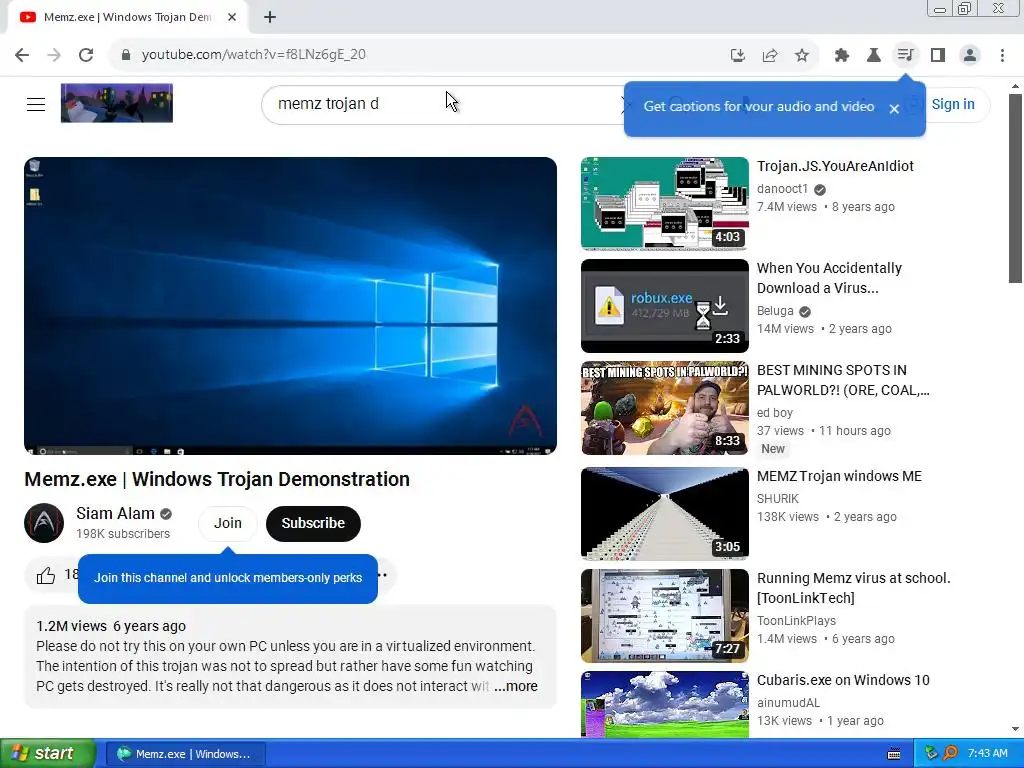This screenshot has width=1024, height=768.
Task: Open the danooct1 channel name
Action: click(782, 189)
